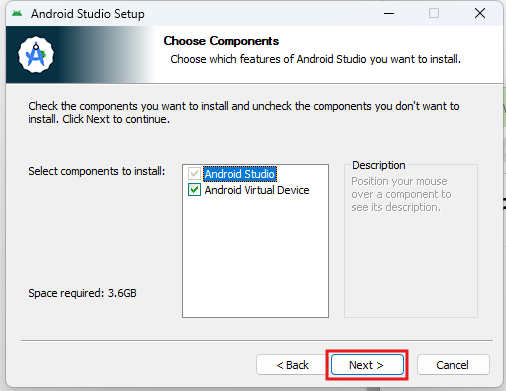
Task: Select the Android Studio component row
Action: (240, 174)
